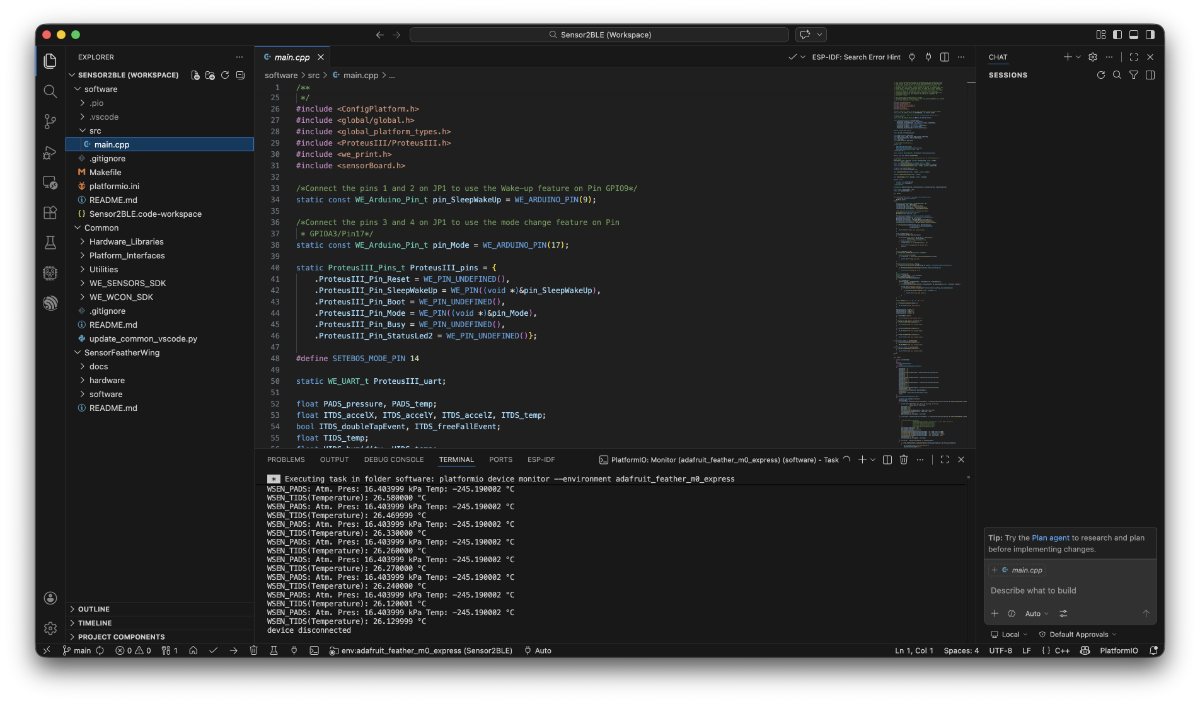1200x704 pixels.
Task: Open the editor More Actions menu
Action: coord(961,57)
